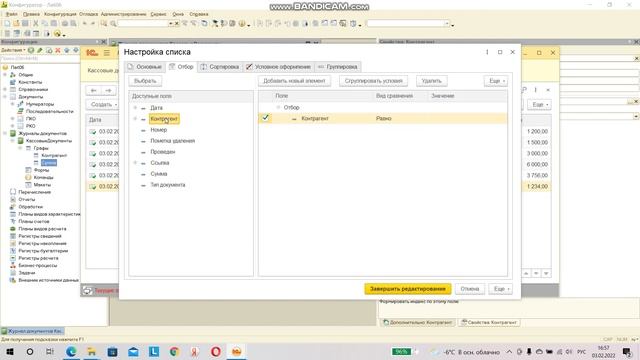Select Регистры сведений in configuration tree
640x360 pixels.
tap(40, 236)
